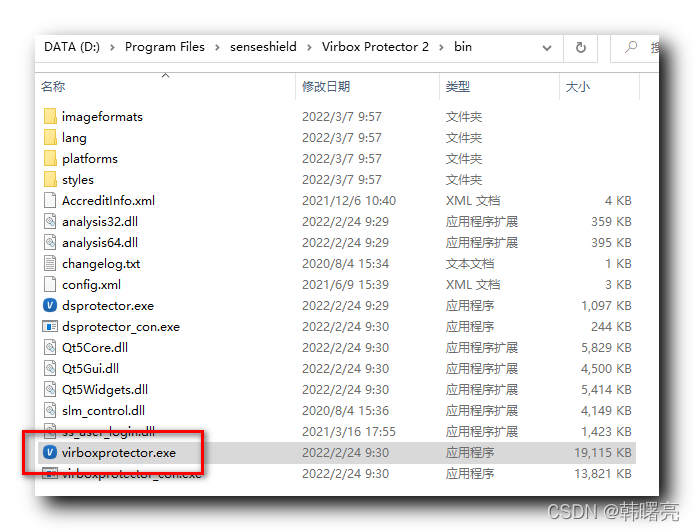Sort by 修改日期 column header

click(x=326, y=86)
